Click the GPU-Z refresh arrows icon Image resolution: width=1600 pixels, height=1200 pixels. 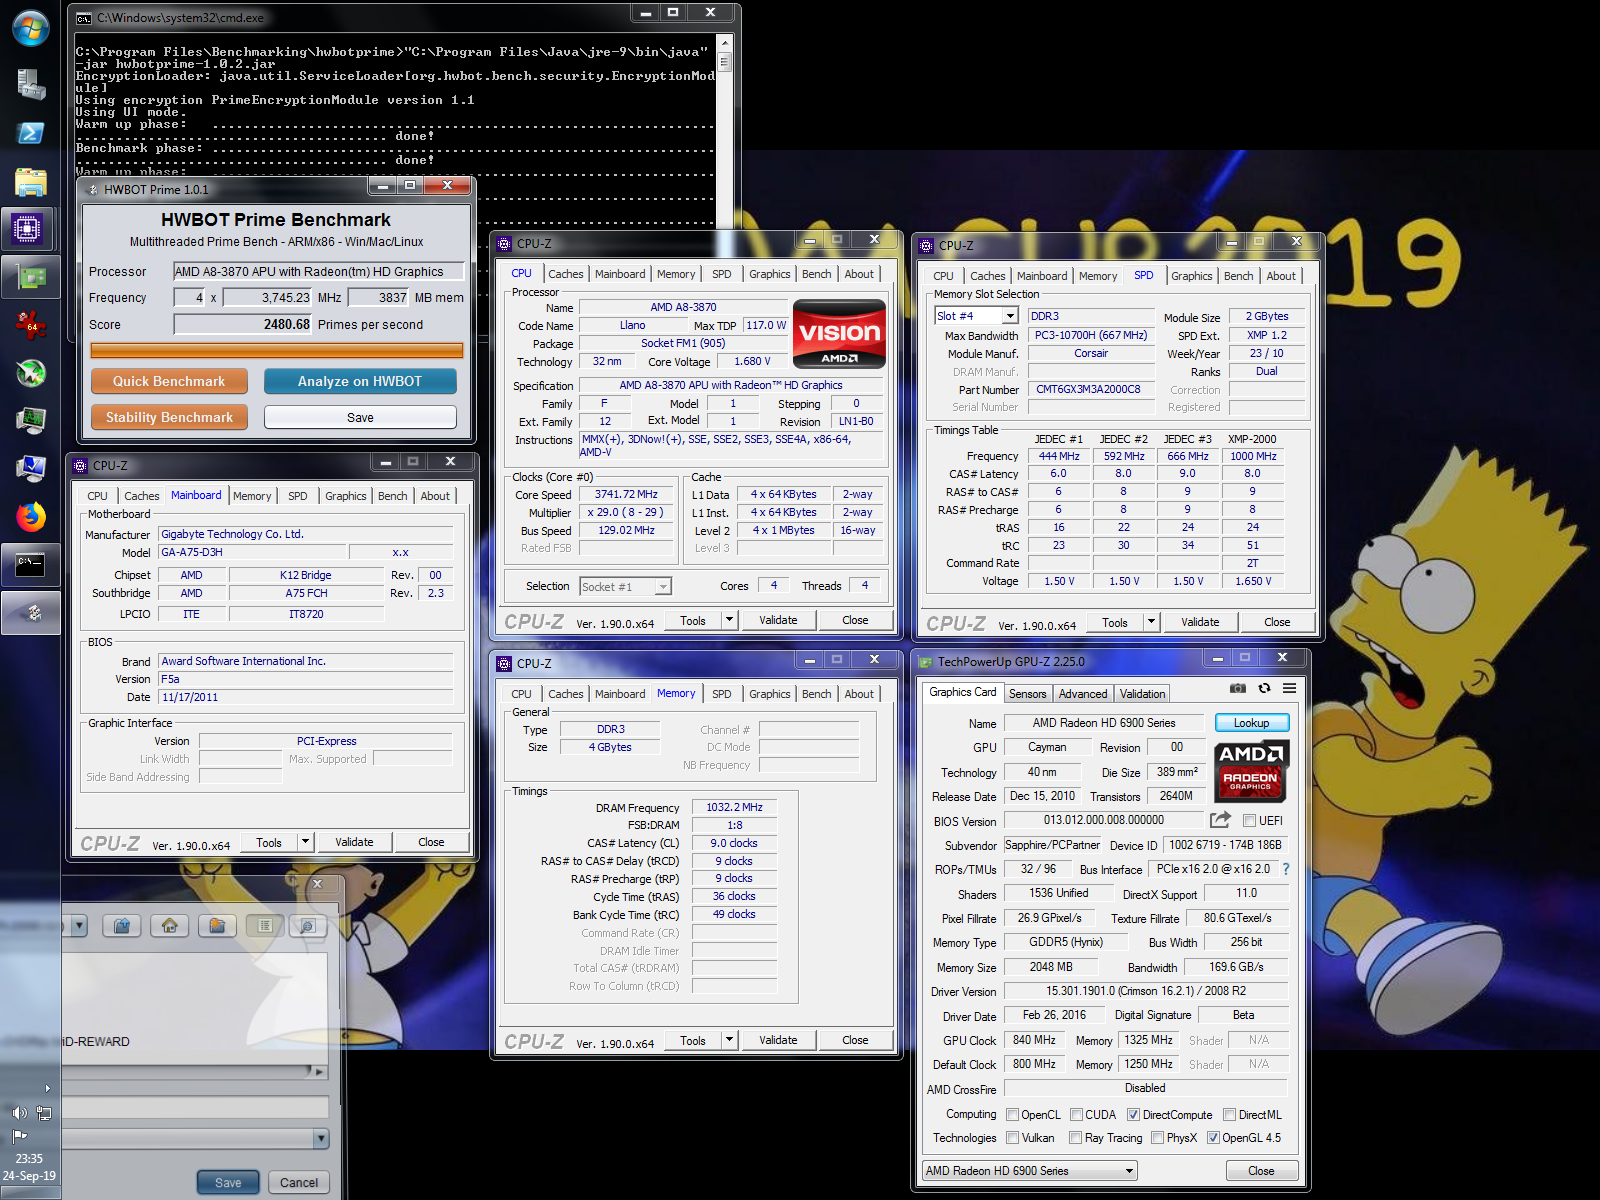[1264, 688]
